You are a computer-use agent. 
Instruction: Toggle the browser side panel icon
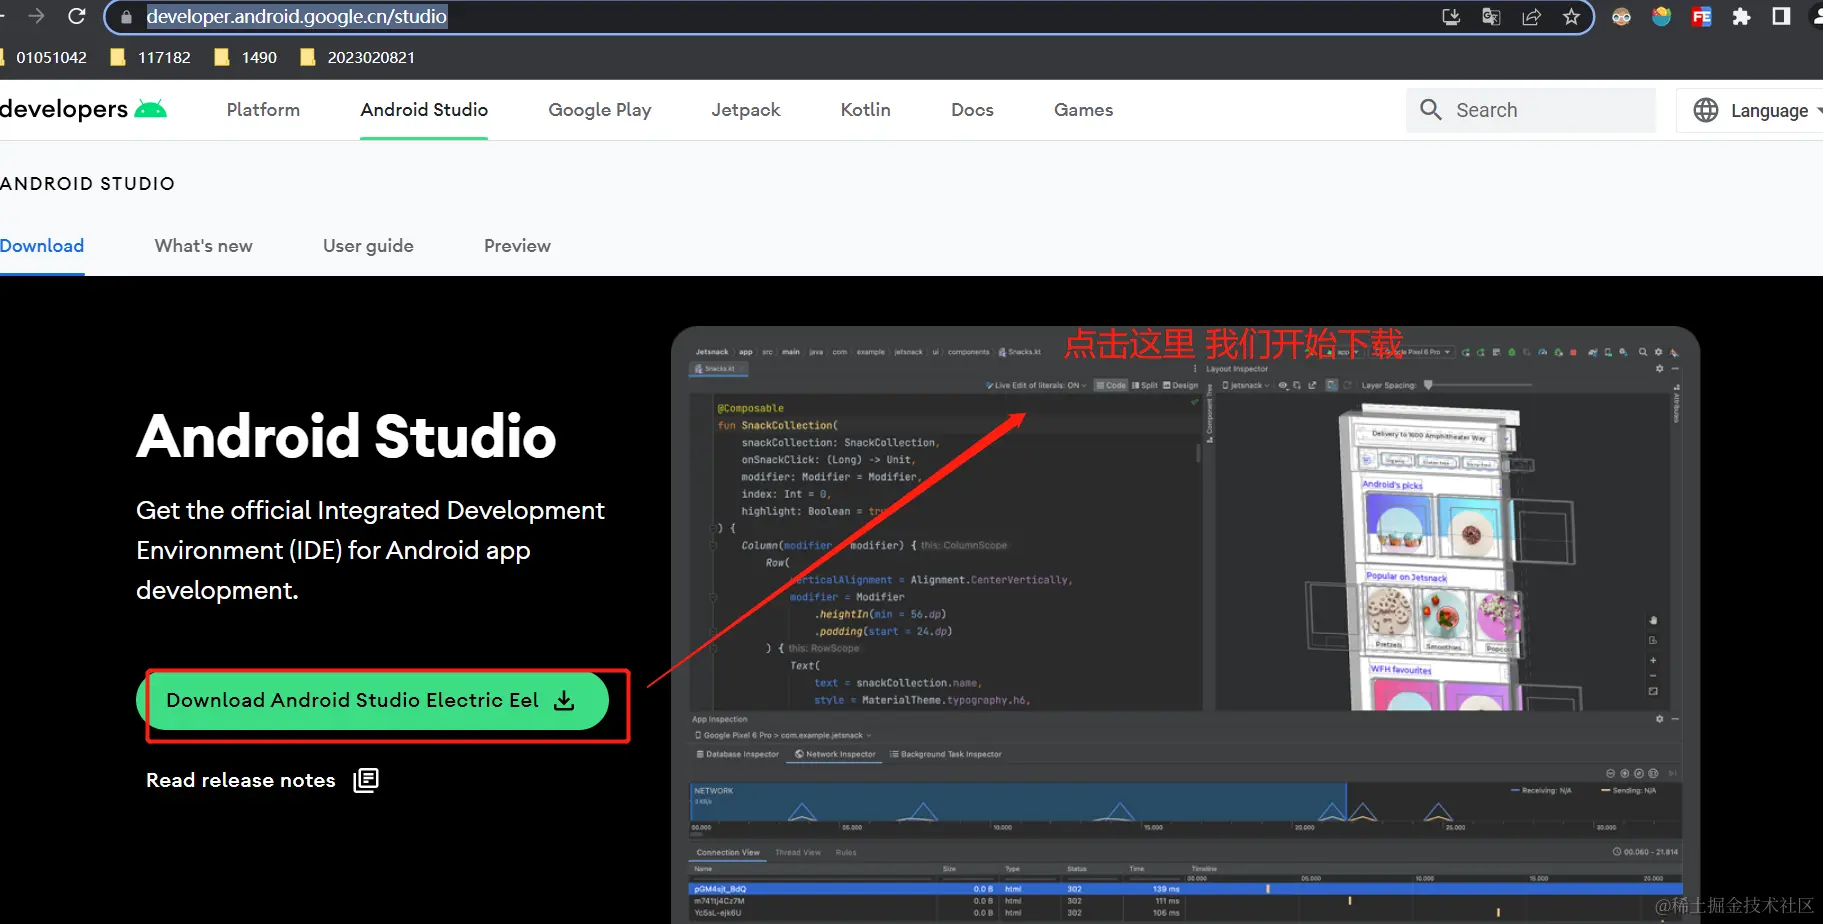point(1781,17)
